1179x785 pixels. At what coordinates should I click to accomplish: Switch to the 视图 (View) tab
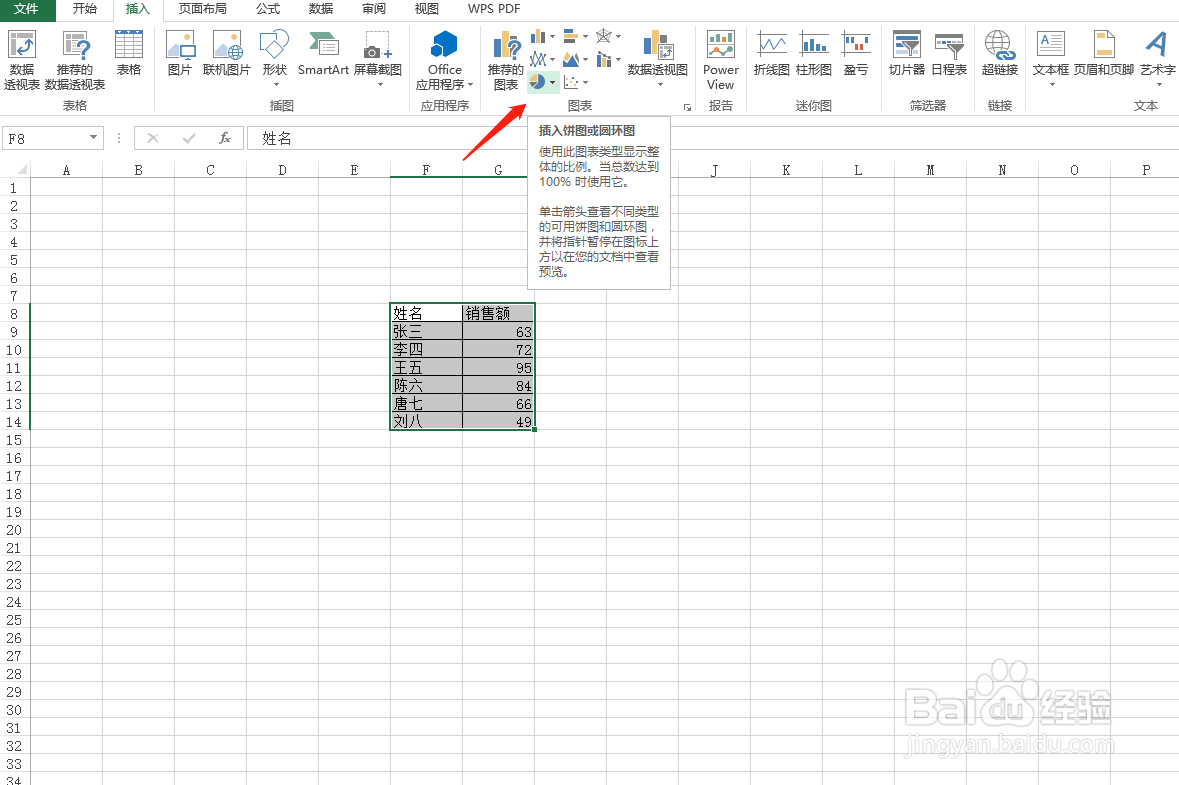coord(426,9)
